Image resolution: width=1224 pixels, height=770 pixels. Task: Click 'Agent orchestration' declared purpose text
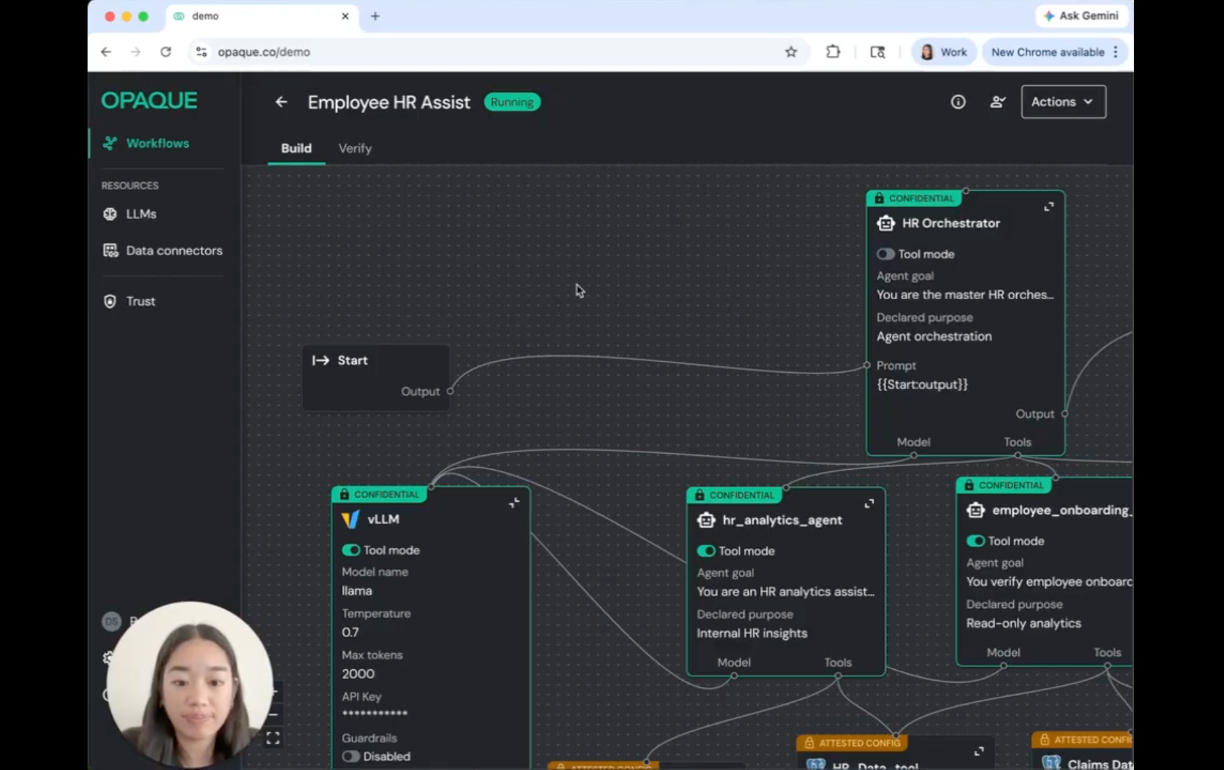[934, 336]
